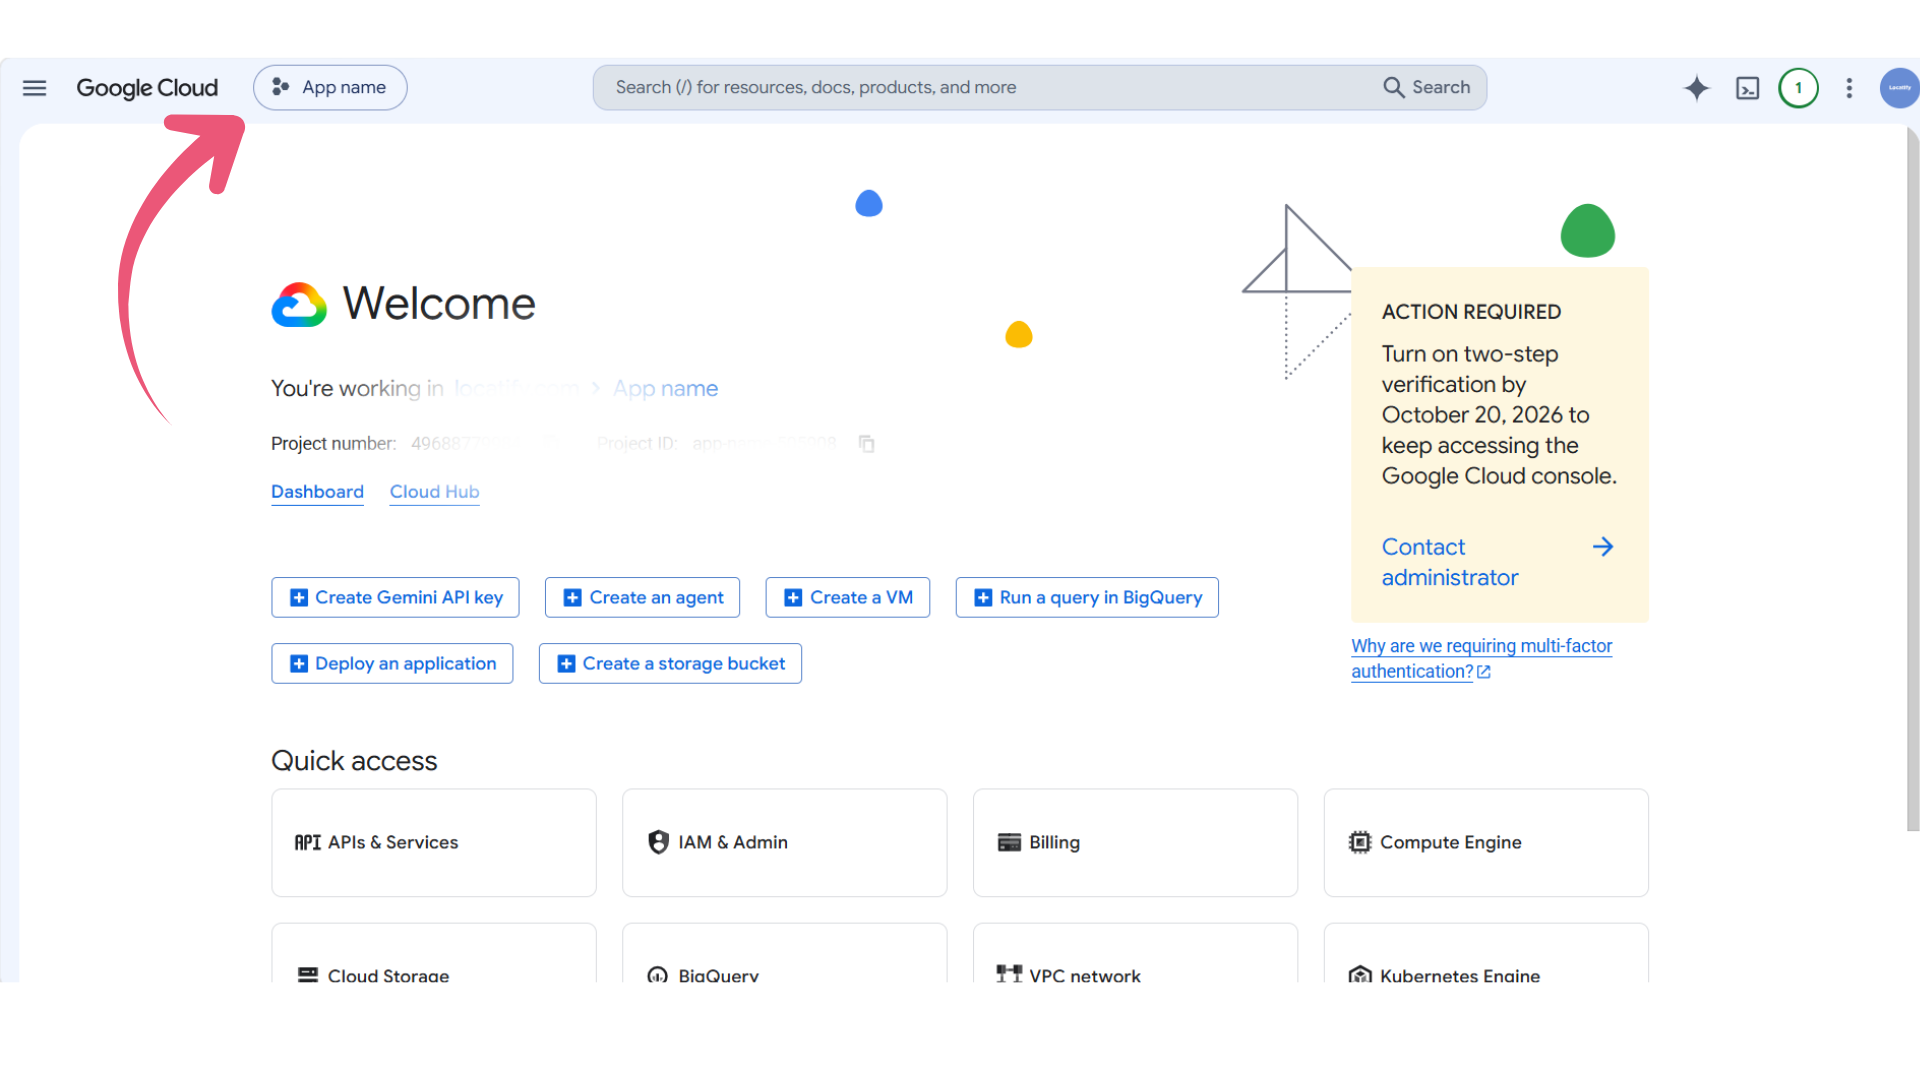Open Billing quick access card

(1135, 842)
